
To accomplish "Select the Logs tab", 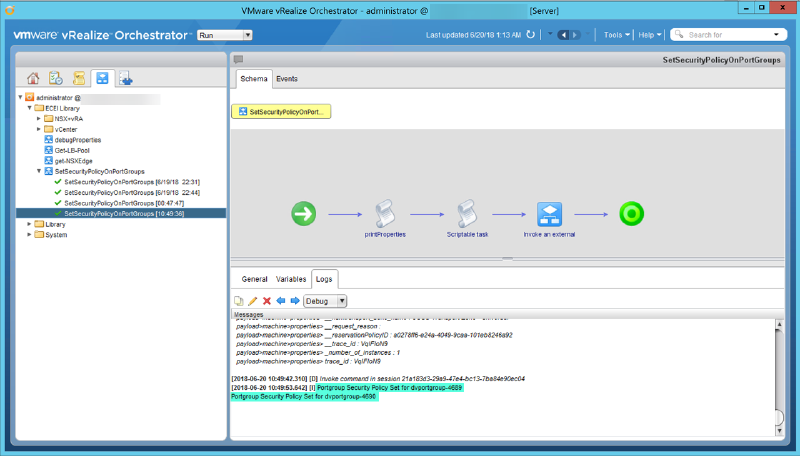I will pyautogui.click(x=324, y=280).
